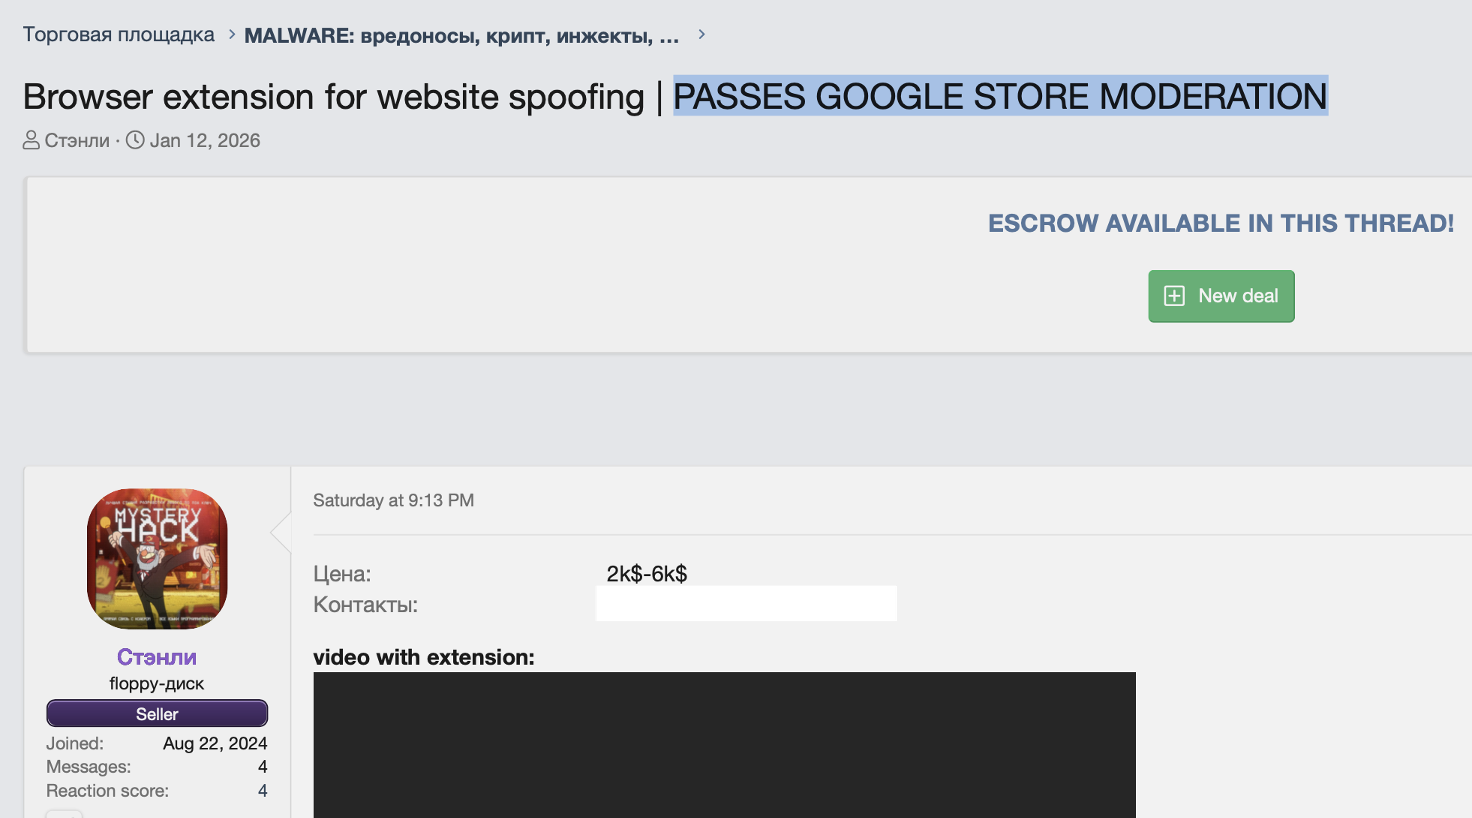Click the Mystery Hack avatar thumbnail

coord(156,558)
